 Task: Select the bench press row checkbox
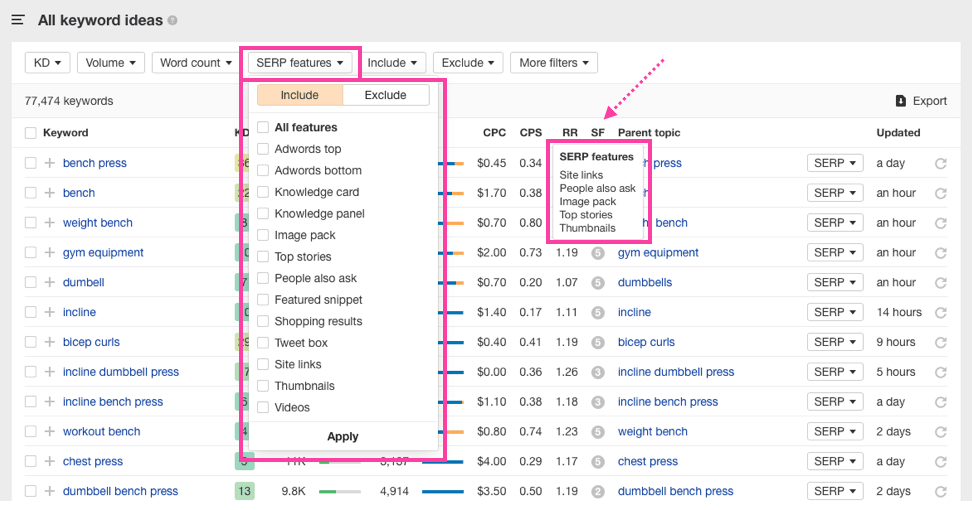click(x=30, y=163)
